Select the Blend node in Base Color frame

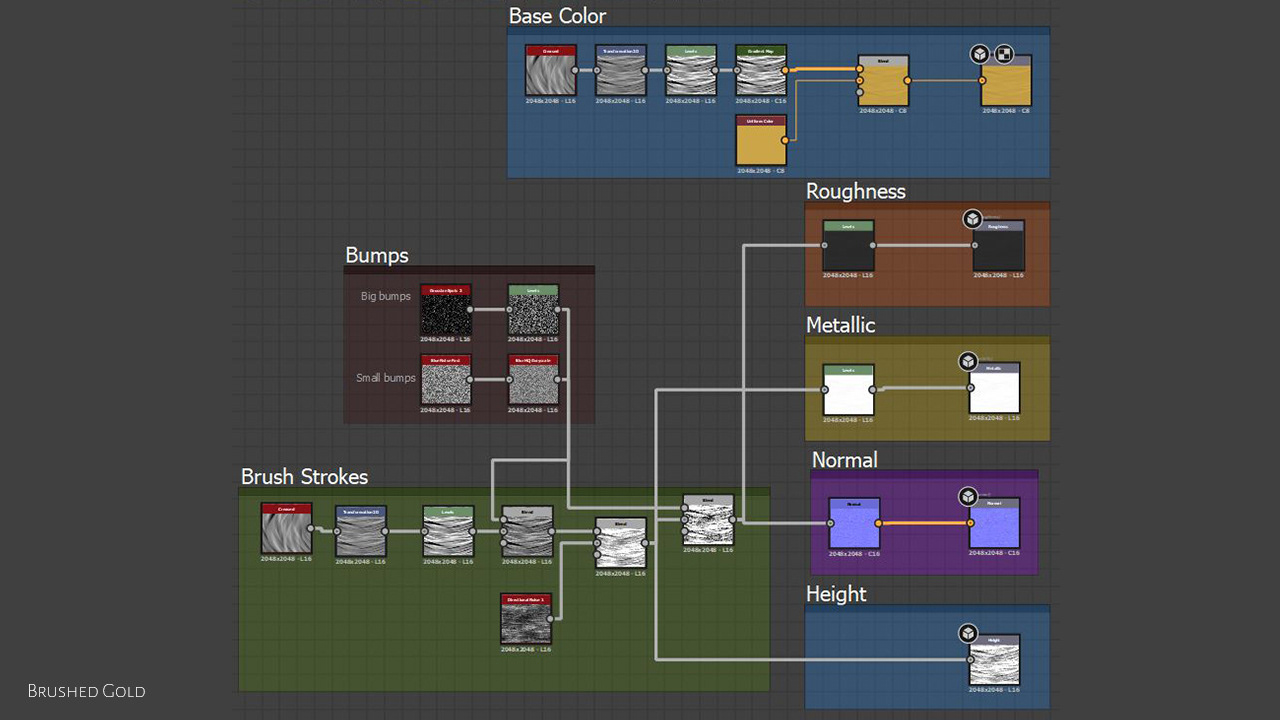coord(883,81)
